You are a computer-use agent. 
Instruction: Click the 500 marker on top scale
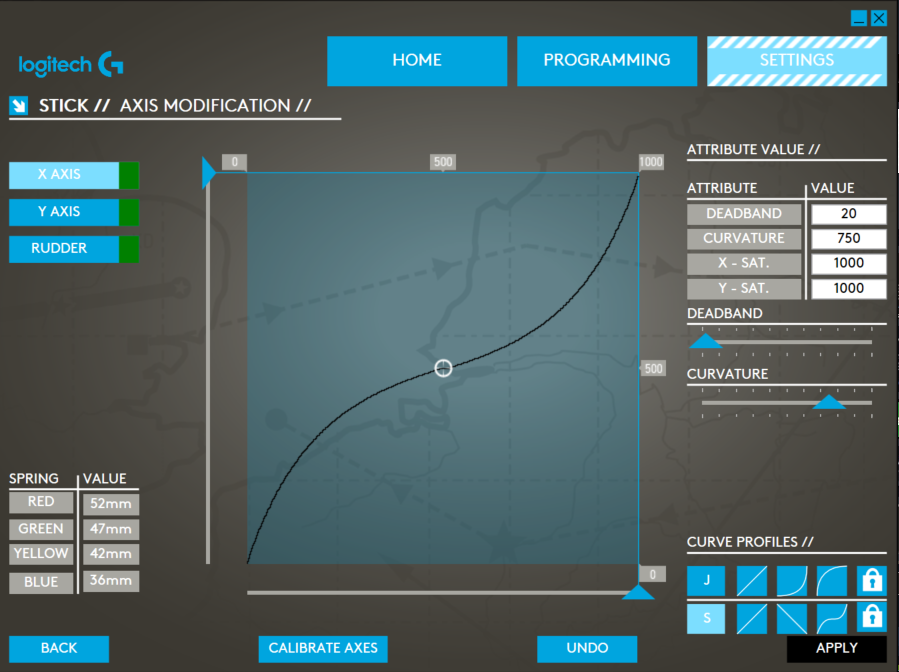point(443,162)
